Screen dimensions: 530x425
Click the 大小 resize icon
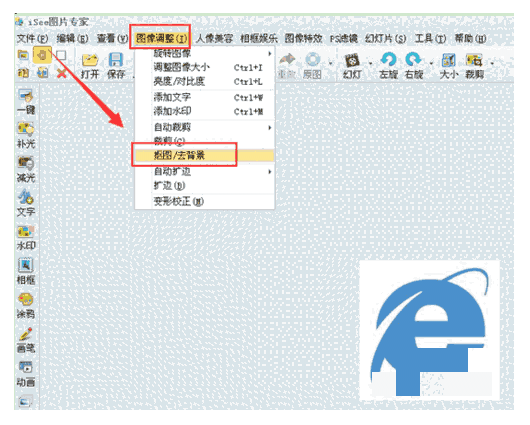[449, 60]
